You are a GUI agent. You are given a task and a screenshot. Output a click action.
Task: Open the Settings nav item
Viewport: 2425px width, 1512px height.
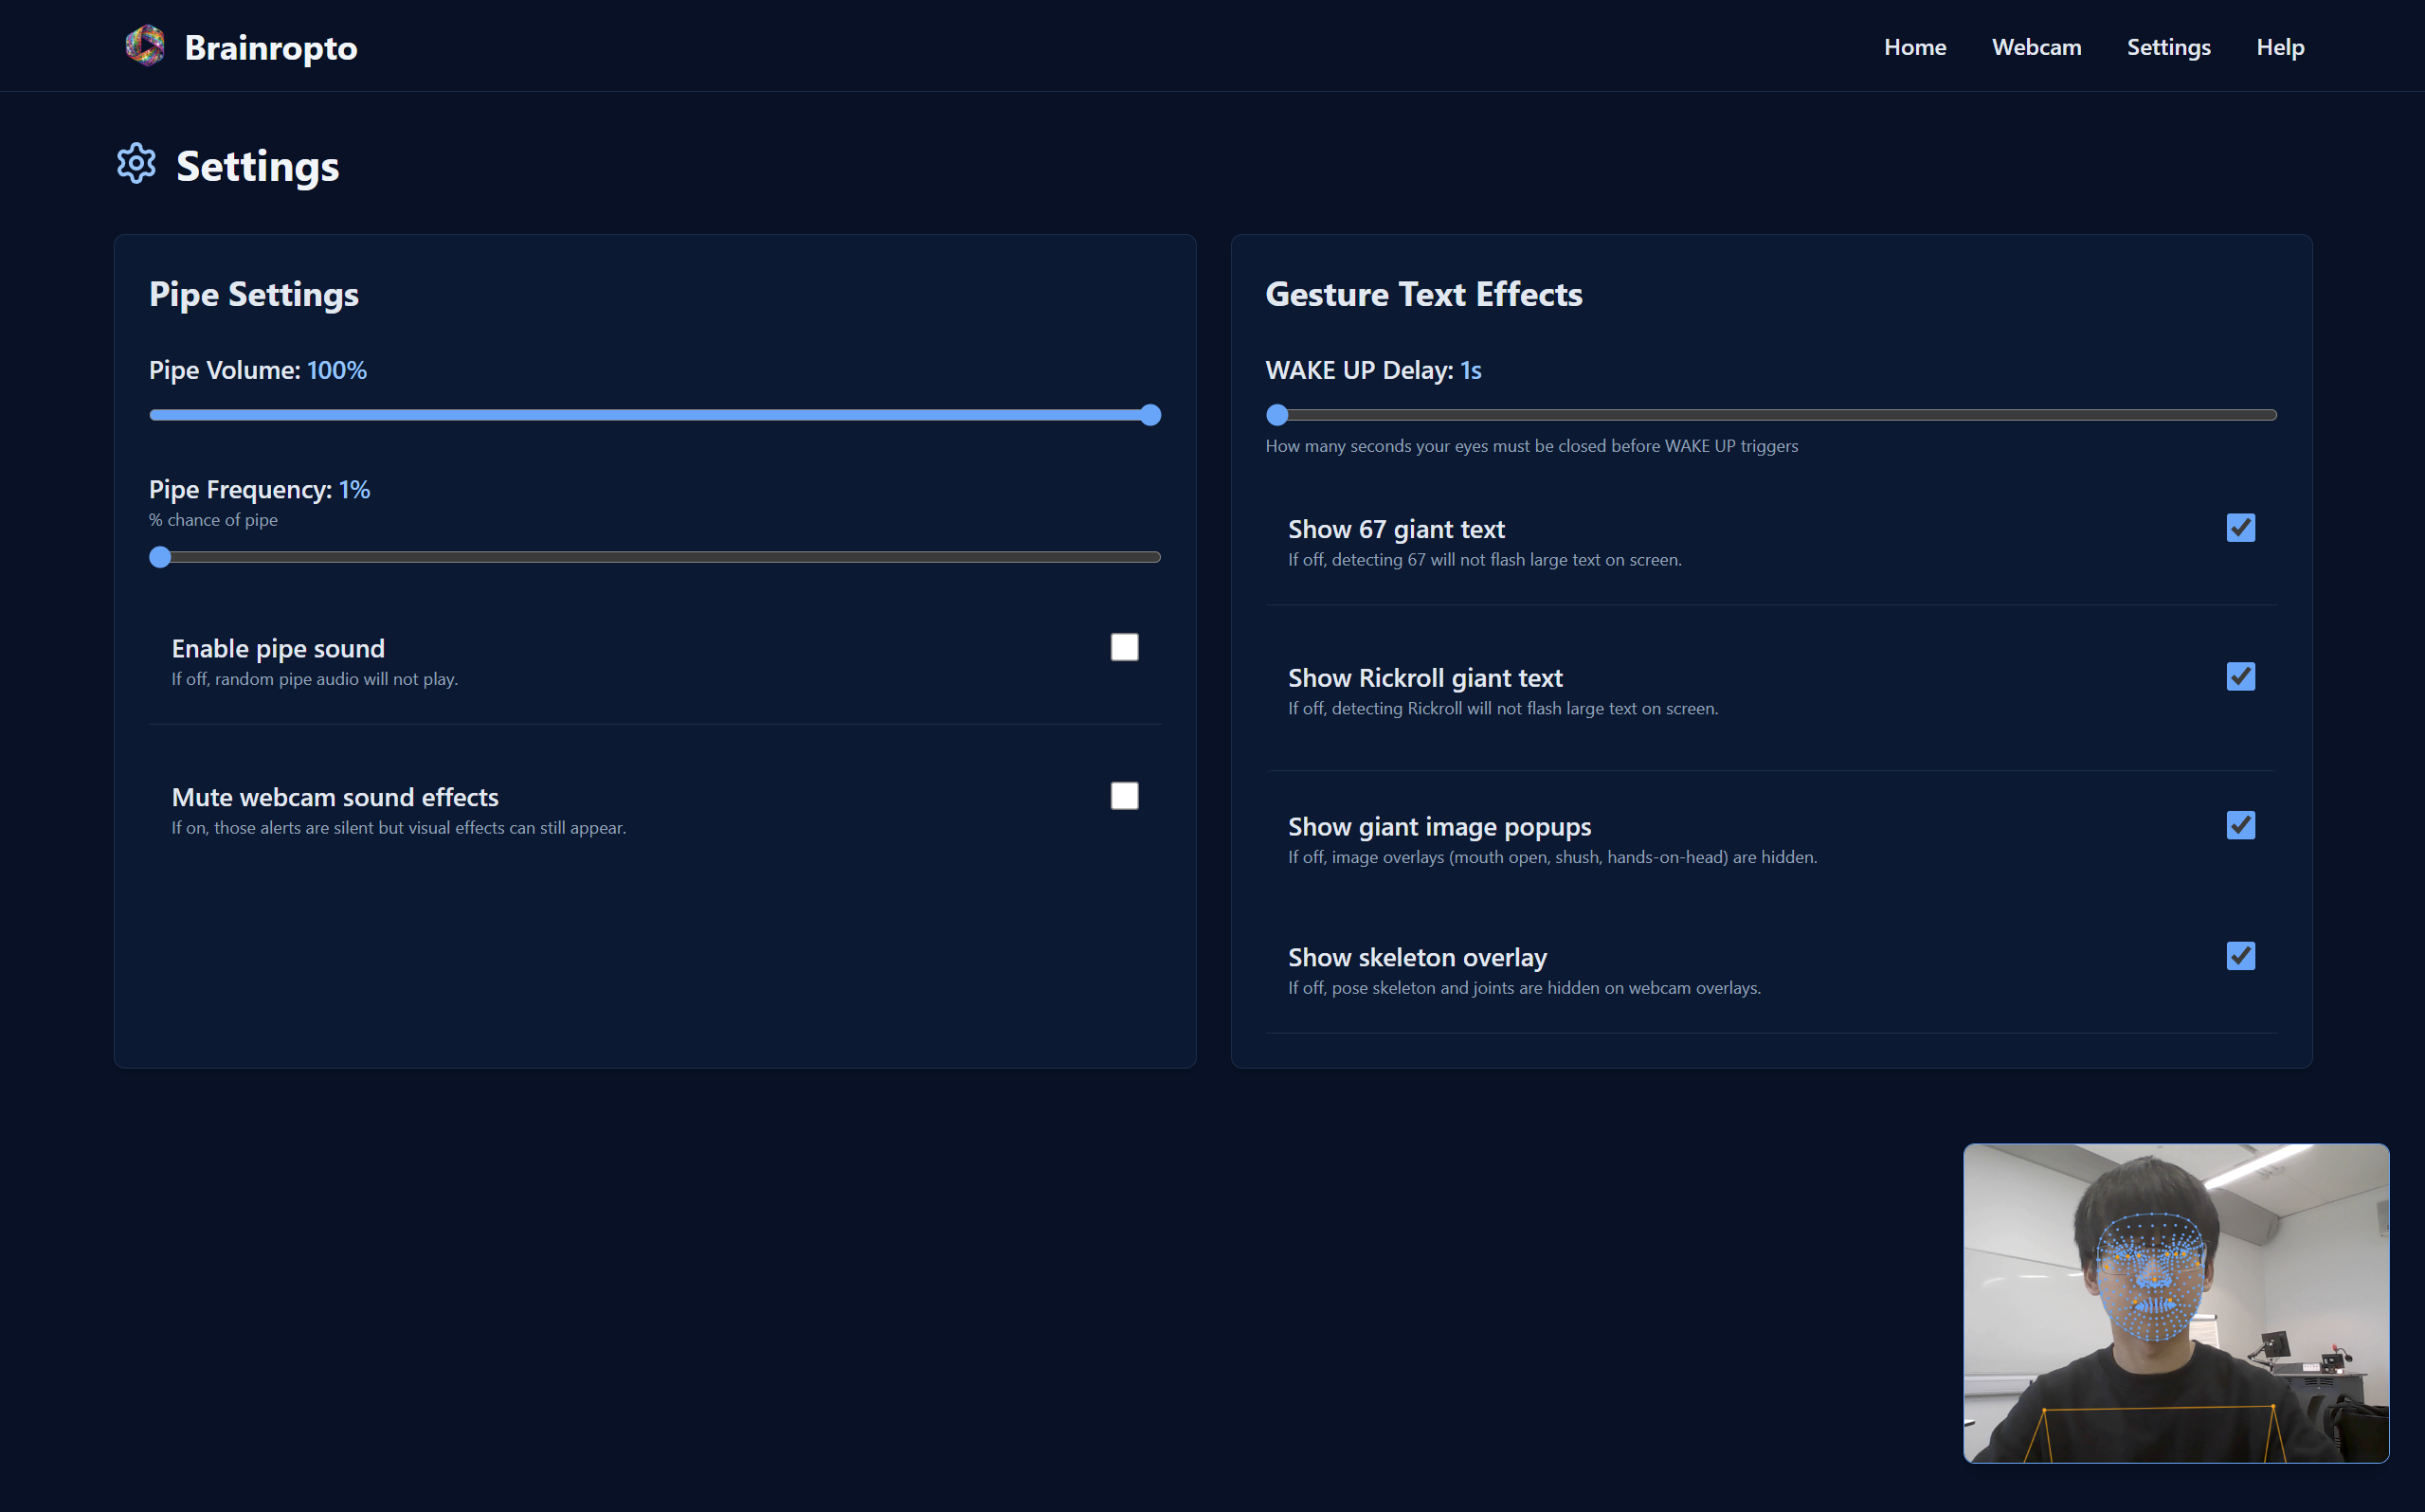pos(2168,47)
